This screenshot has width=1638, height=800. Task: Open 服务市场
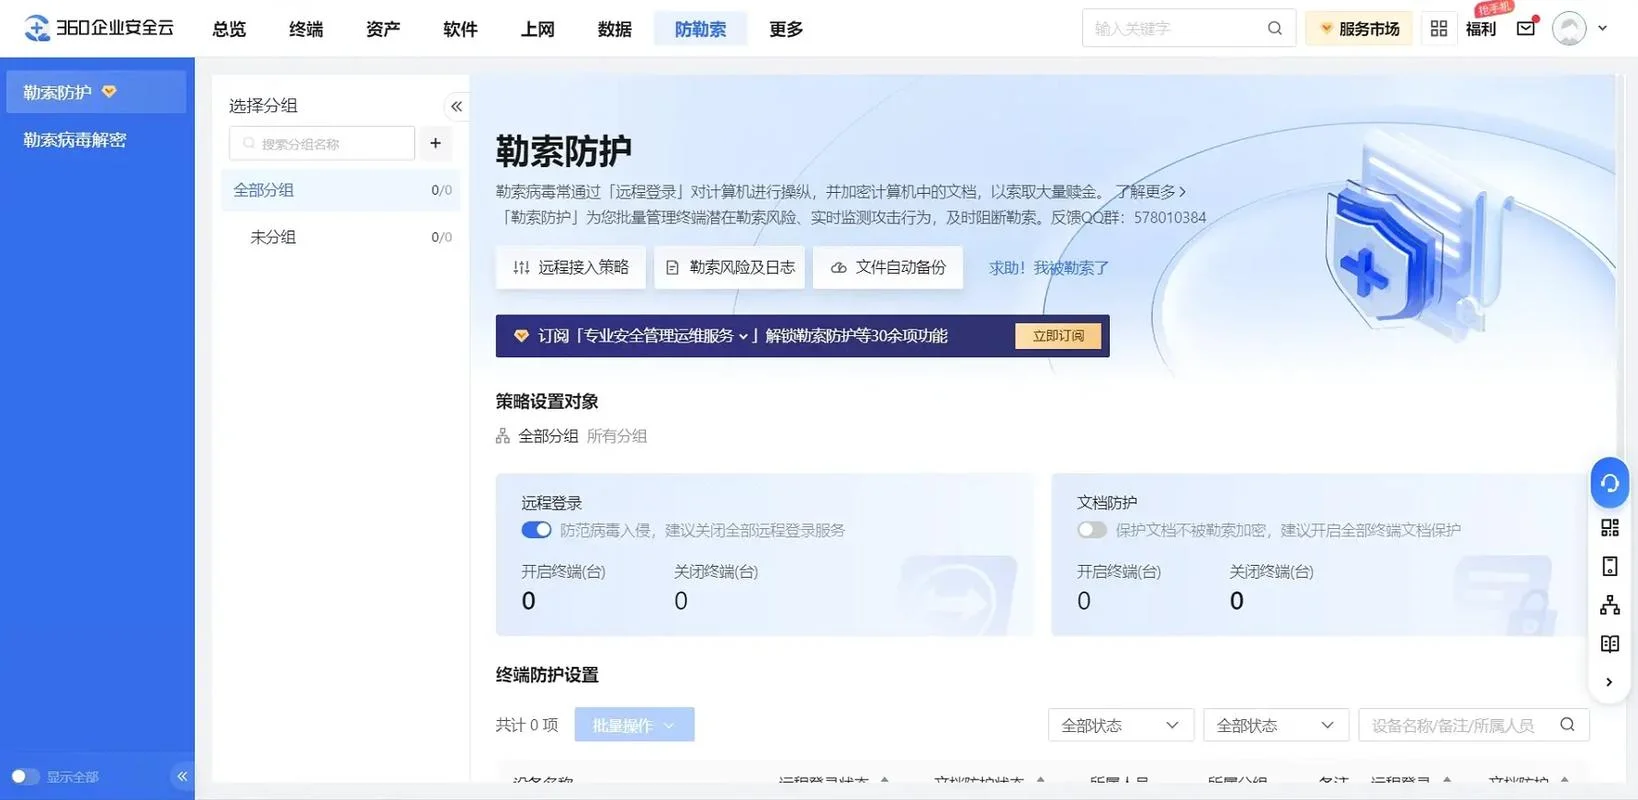[x=1359, y=28]
